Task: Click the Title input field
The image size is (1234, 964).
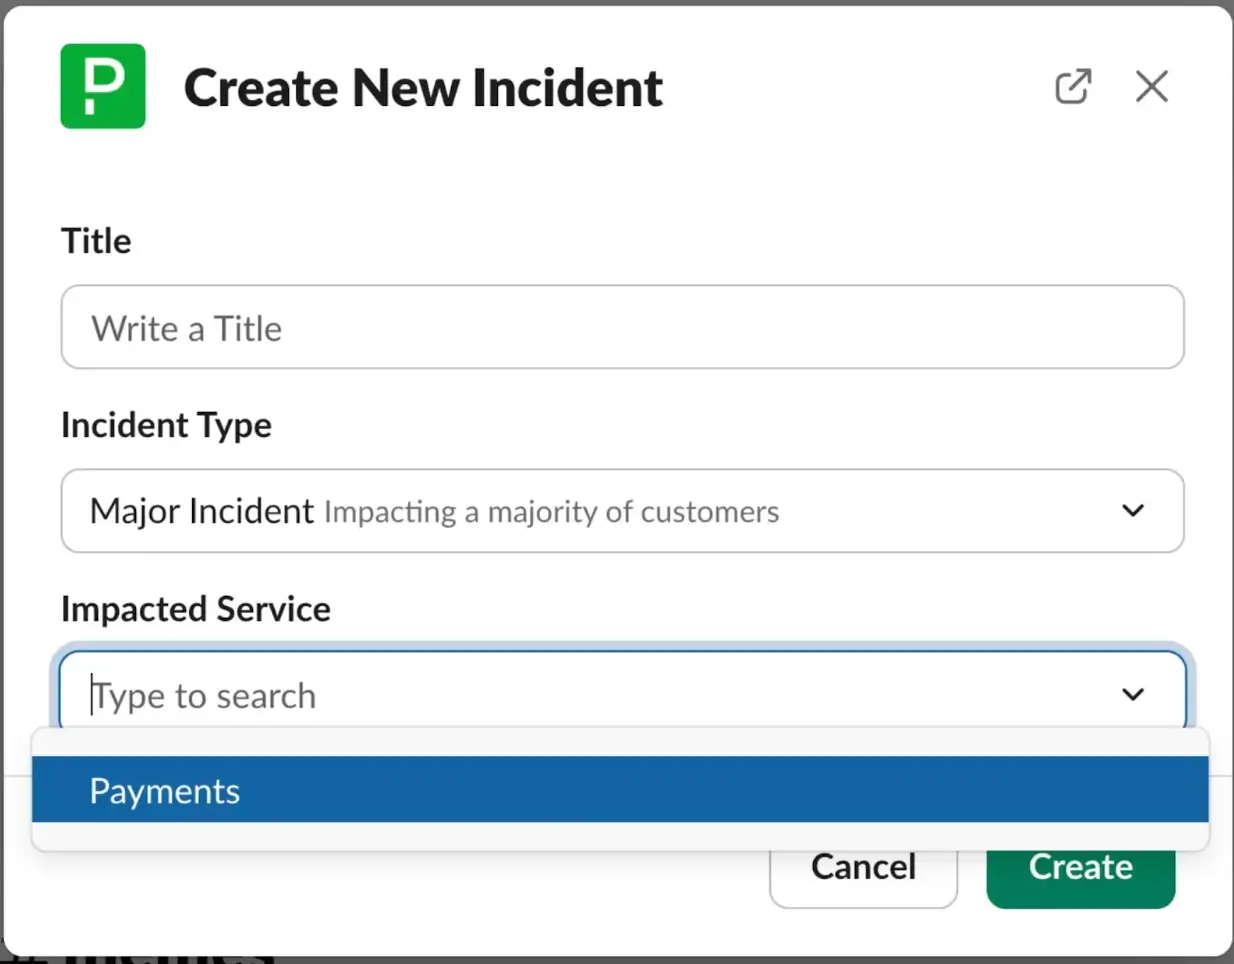Action: pyautogui.click(x=622, y=327)
